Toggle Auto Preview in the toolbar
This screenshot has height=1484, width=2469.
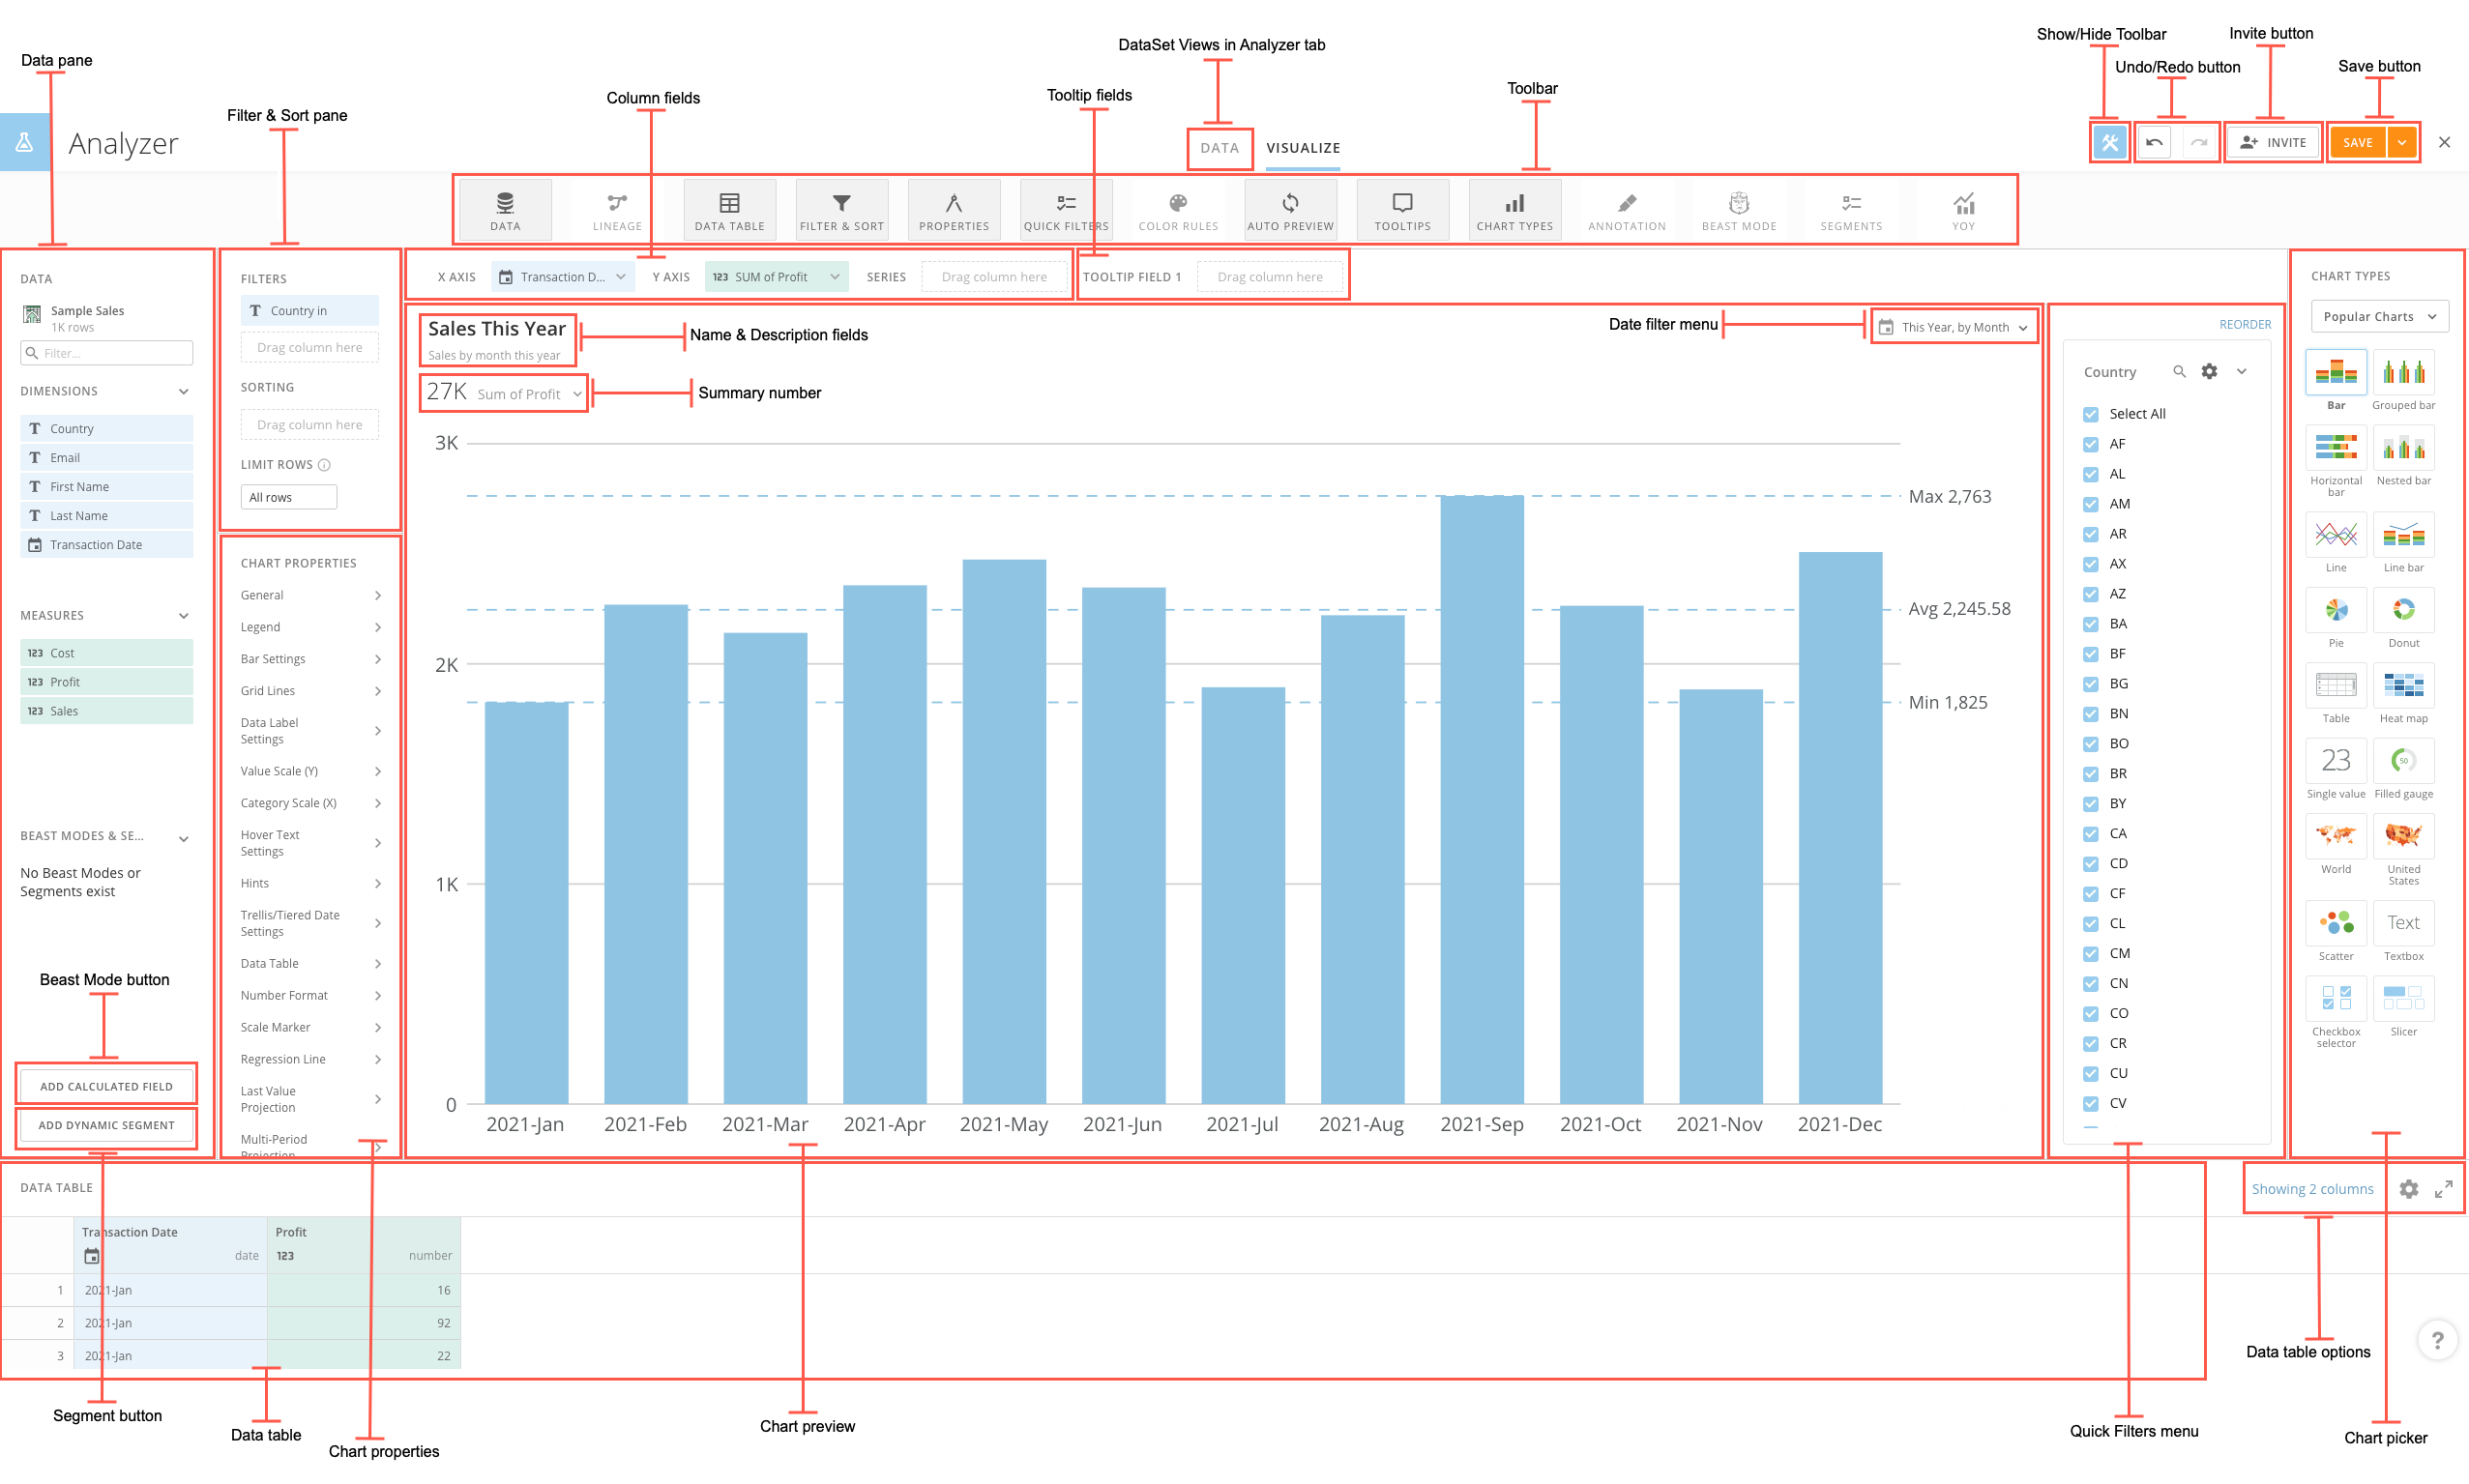tap(1290, 209)
